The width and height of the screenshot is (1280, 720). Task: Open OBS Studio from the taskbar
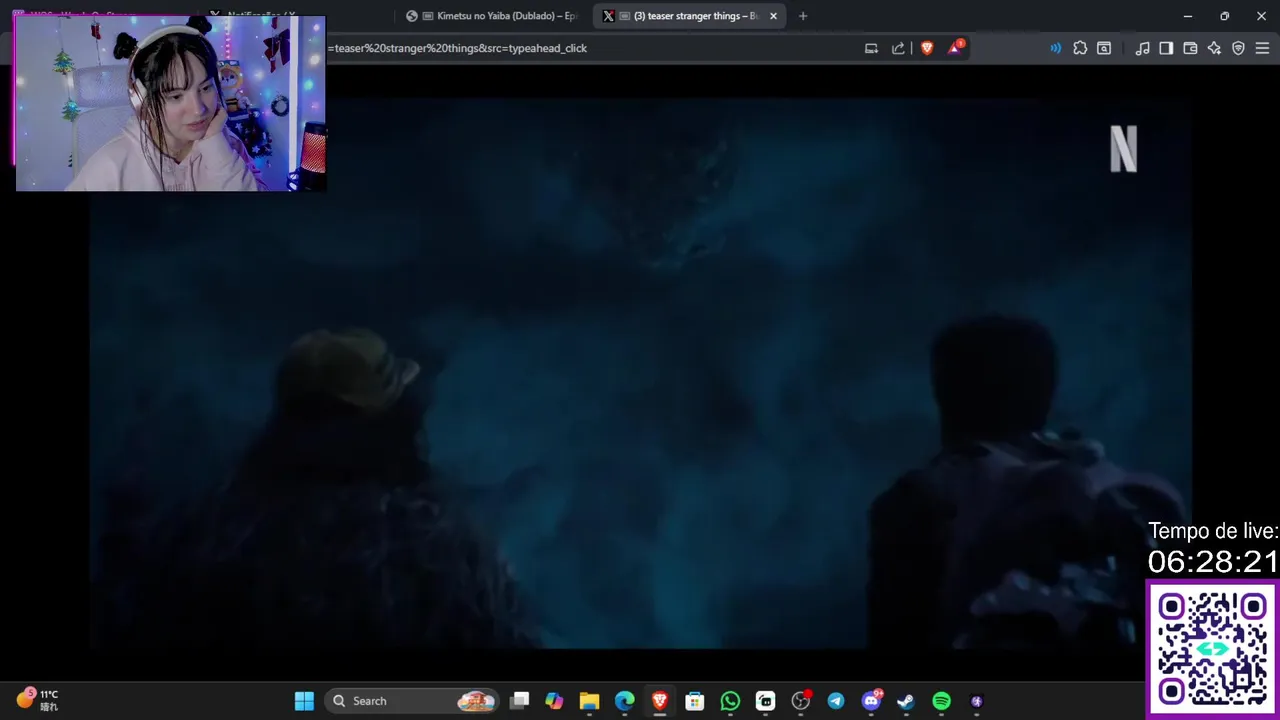[x=801, y=701]
